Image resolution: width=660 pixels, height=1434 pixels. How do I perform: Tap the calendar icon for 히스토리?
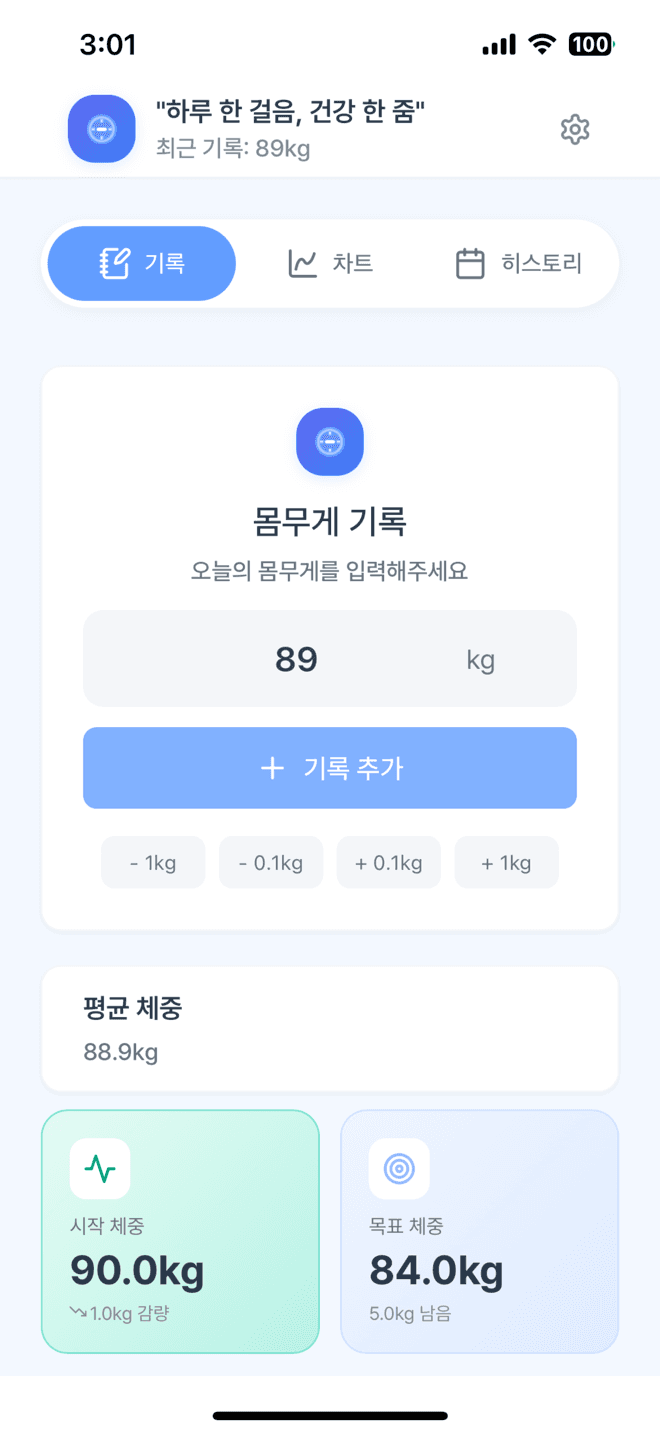point(470,264)
